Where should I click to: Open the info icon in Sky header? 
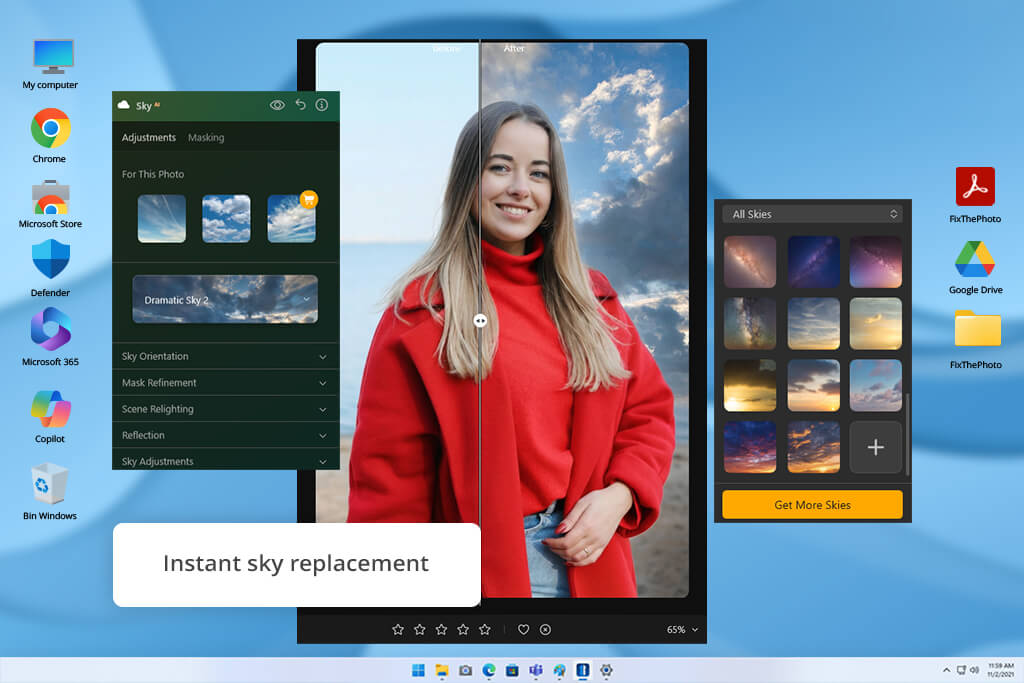(322, 104)
